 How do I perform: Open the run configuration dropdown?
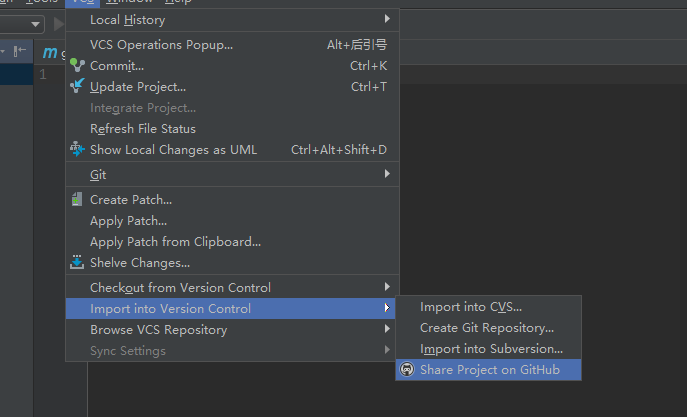click(36, 23)
